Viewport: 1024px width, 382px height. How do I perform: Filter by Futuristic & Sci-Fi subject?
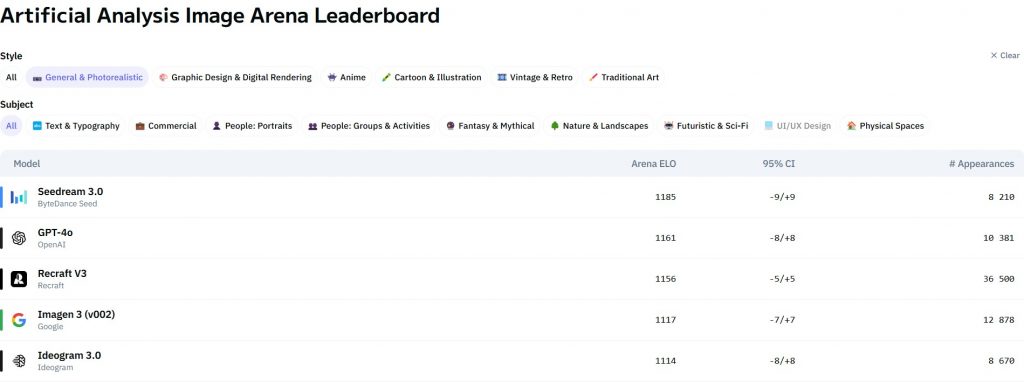706,125
